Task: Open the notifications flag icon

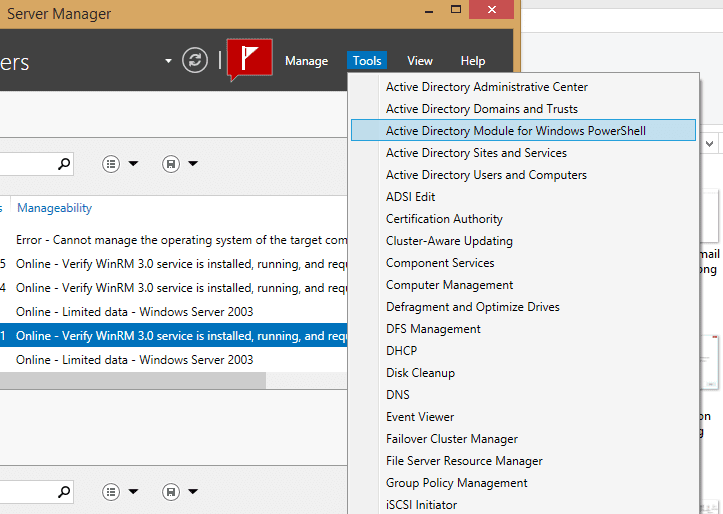Action: (x=249, y=59)
